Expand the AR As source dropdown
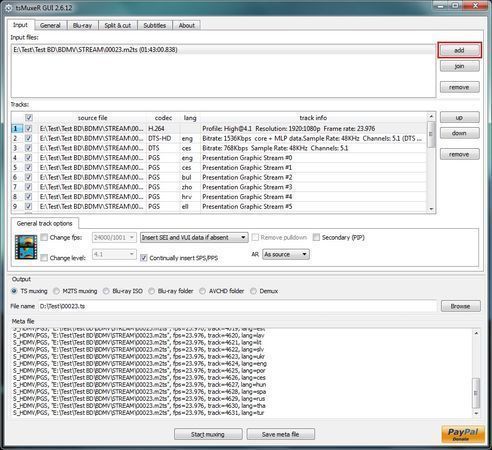The height and width of the screenshot is (450, 492). click(286, 254)
